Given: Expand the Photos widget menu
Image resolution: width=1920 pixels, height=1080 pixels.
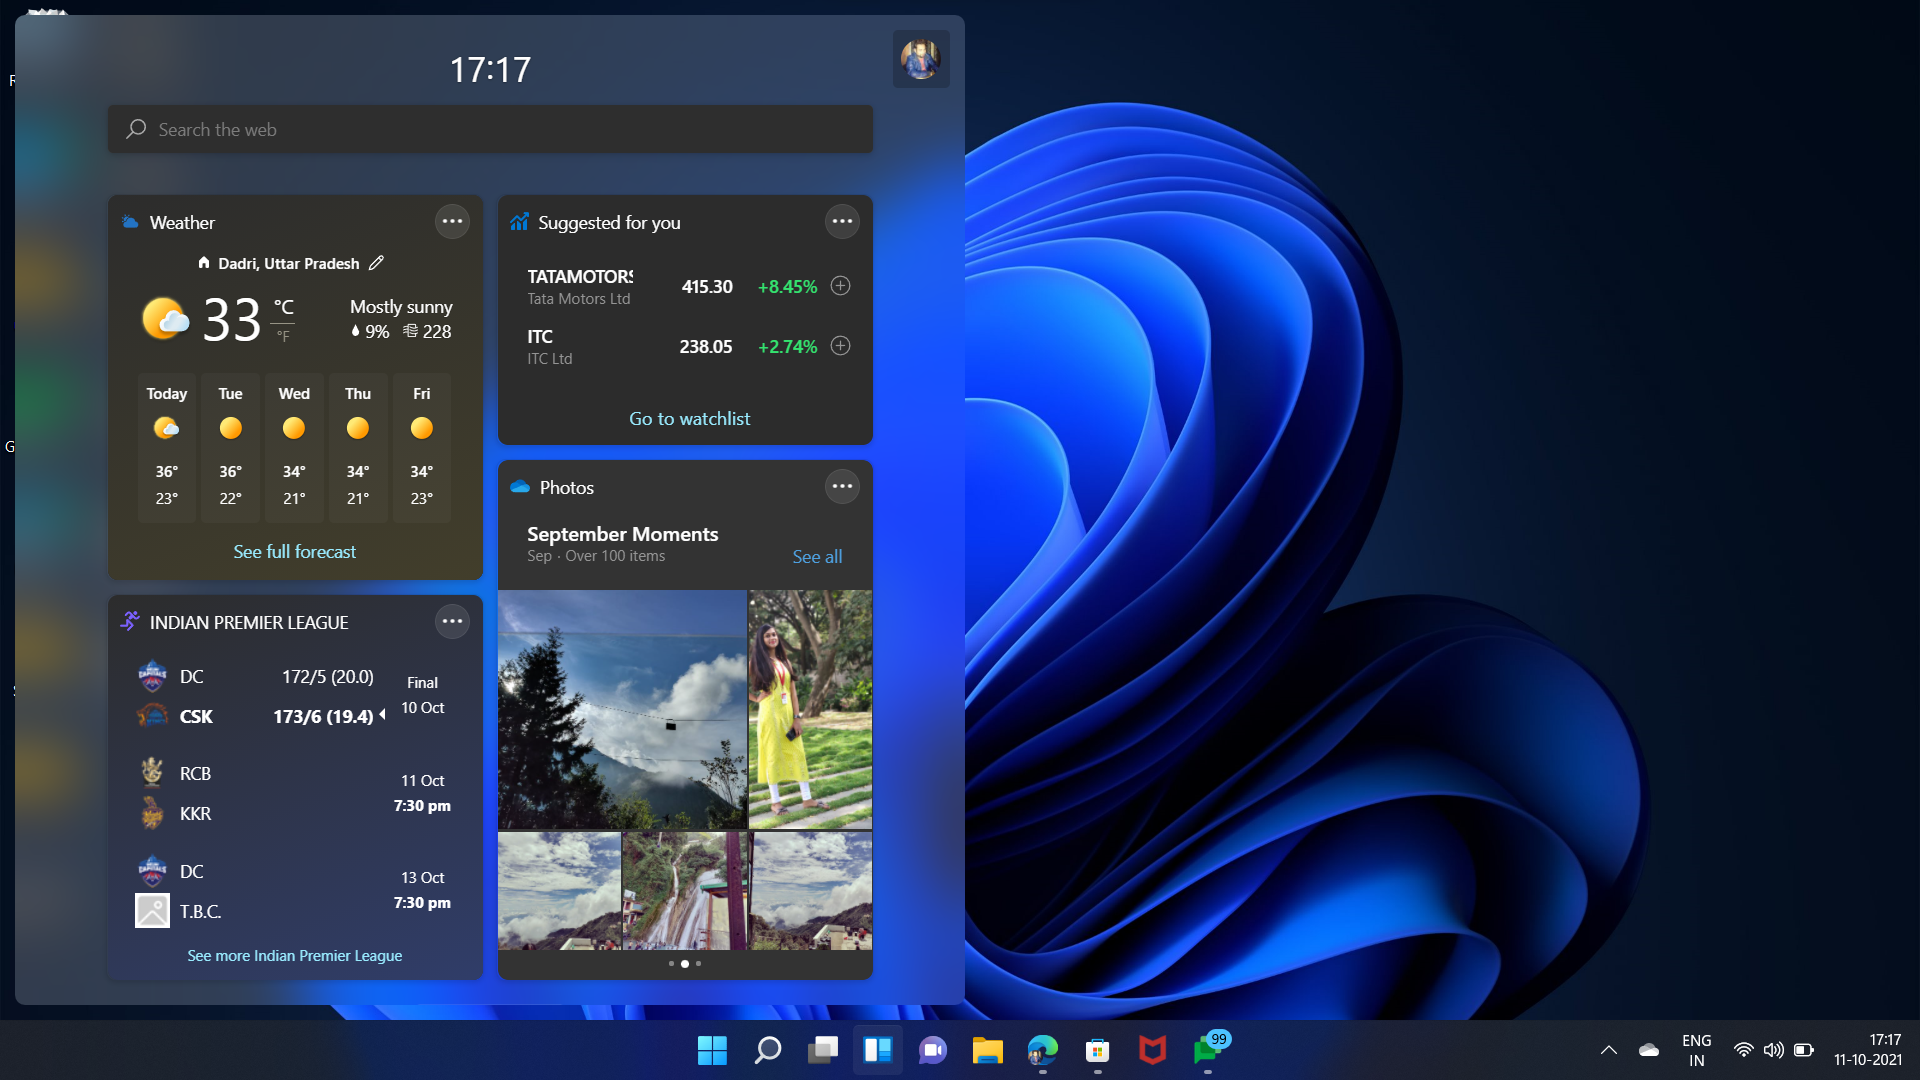Looking at the screenshot, I should point(841,485).
